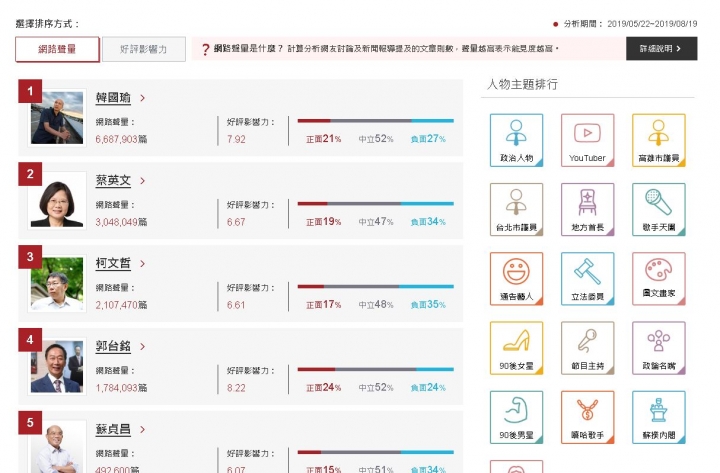Select the 台北市議員 category card
The image size is (720, 473).
tap(516, 209)
